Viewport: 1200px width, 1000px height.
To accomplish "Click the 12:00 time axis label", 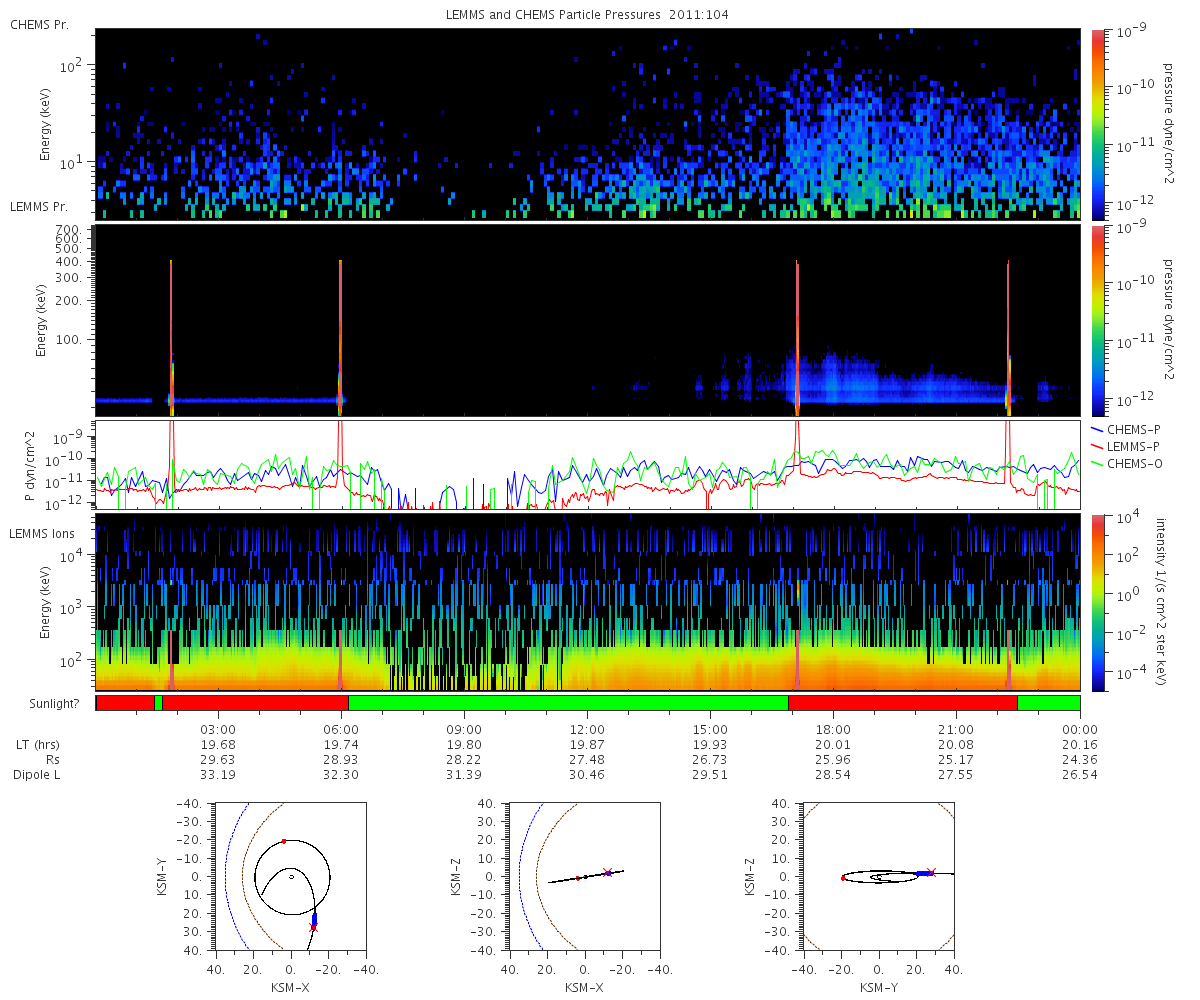I will (587, 729).
